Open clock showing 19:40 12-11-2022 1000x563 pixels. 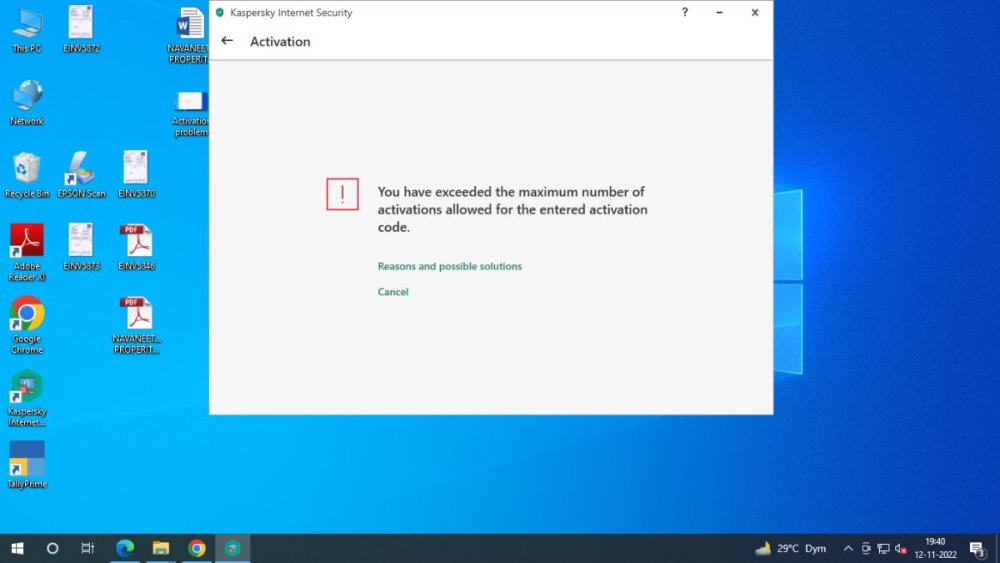[x=936, y=548]
